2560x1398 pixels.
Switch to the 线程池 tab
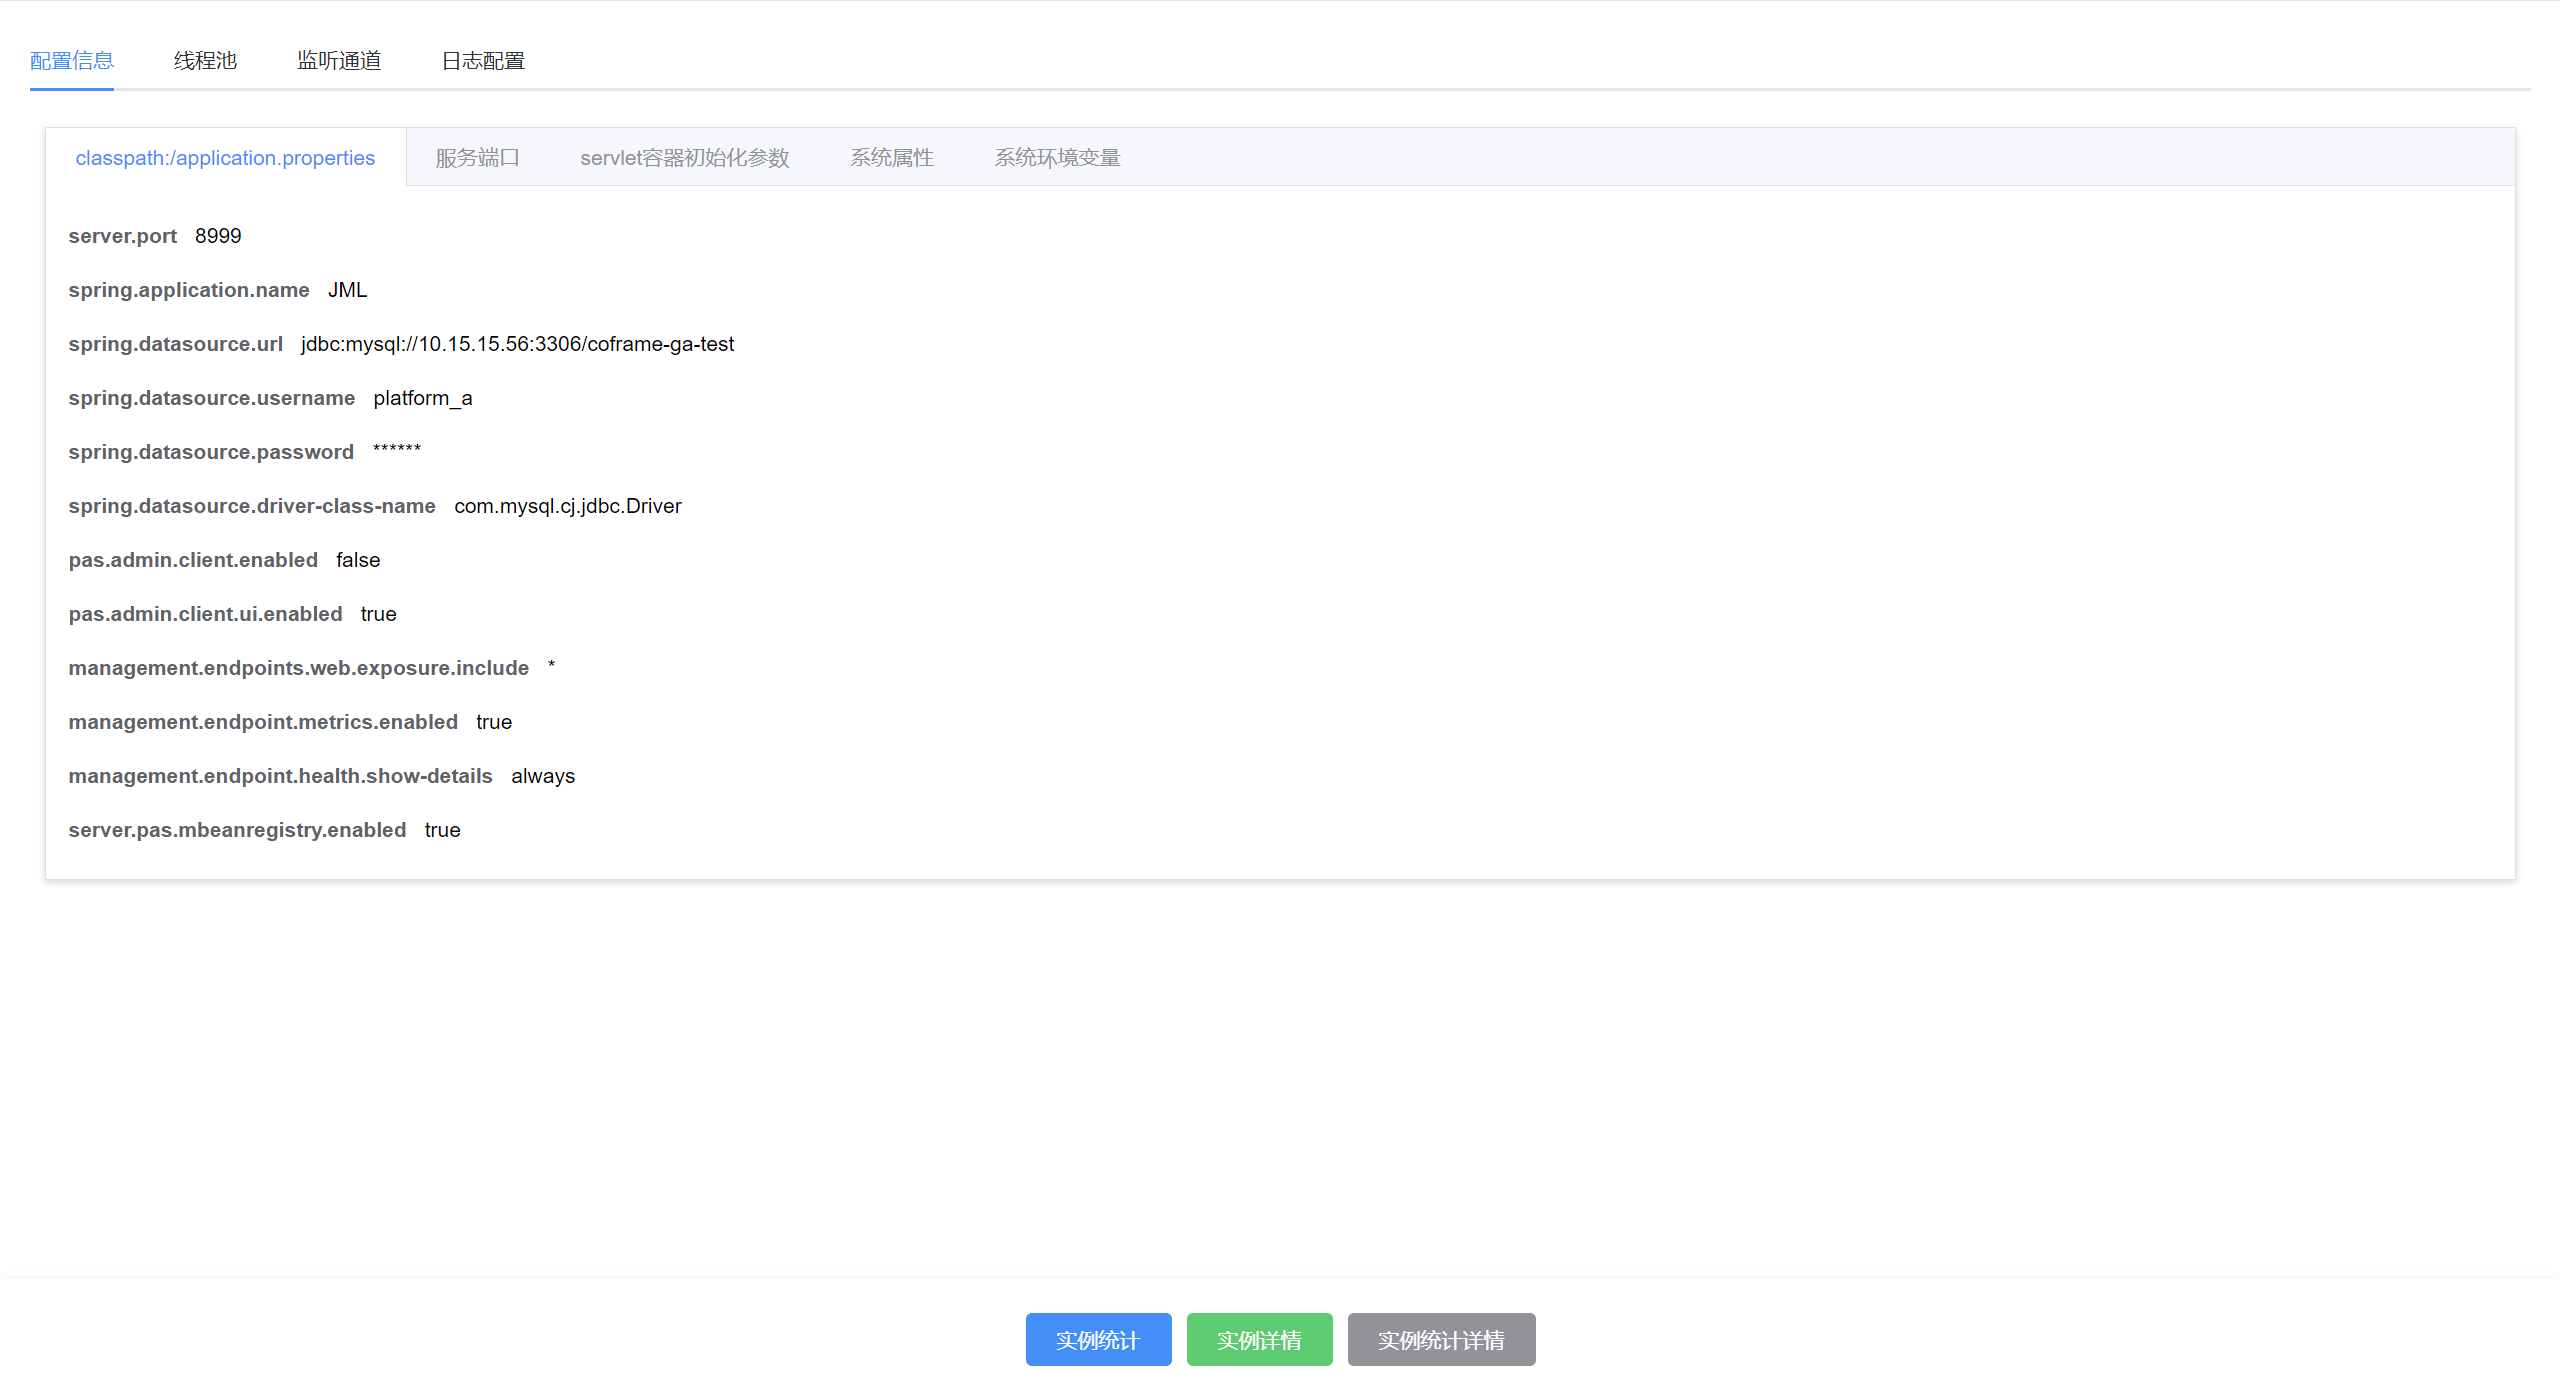tap(205, 61)
